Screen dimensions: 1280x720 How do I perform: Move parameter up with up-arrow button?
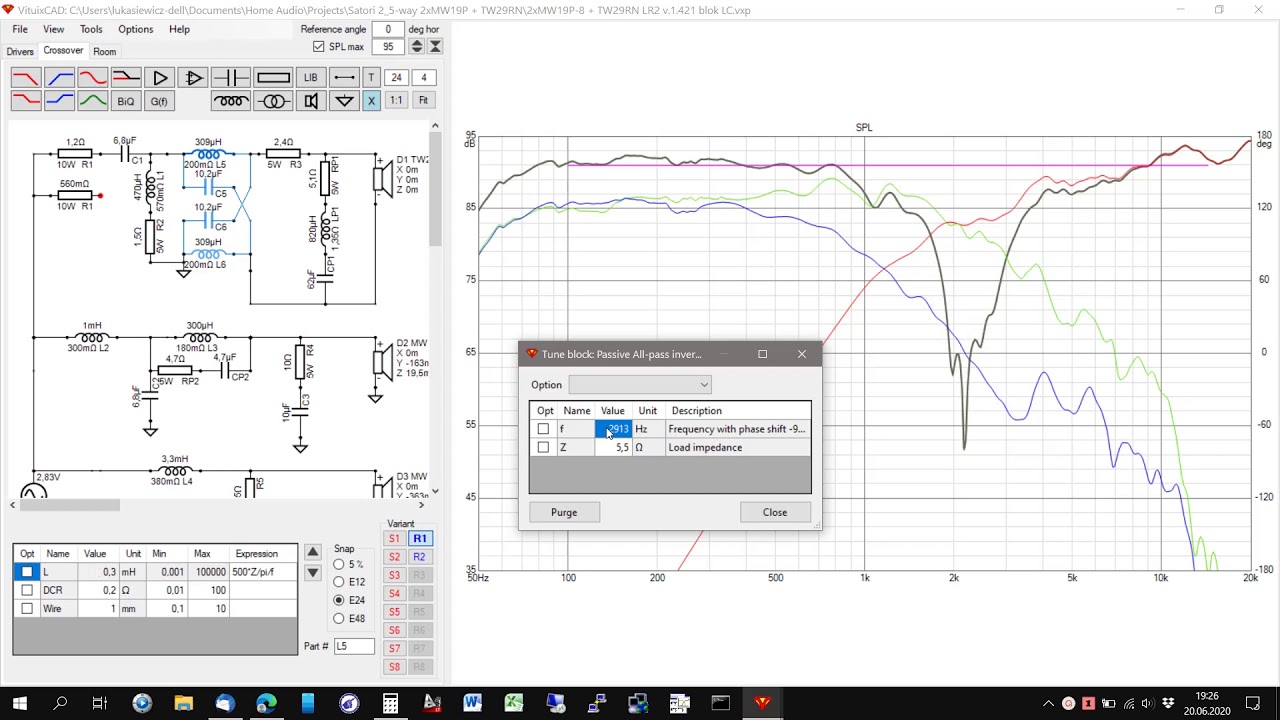pyautogui.click(x=313, y=552)
